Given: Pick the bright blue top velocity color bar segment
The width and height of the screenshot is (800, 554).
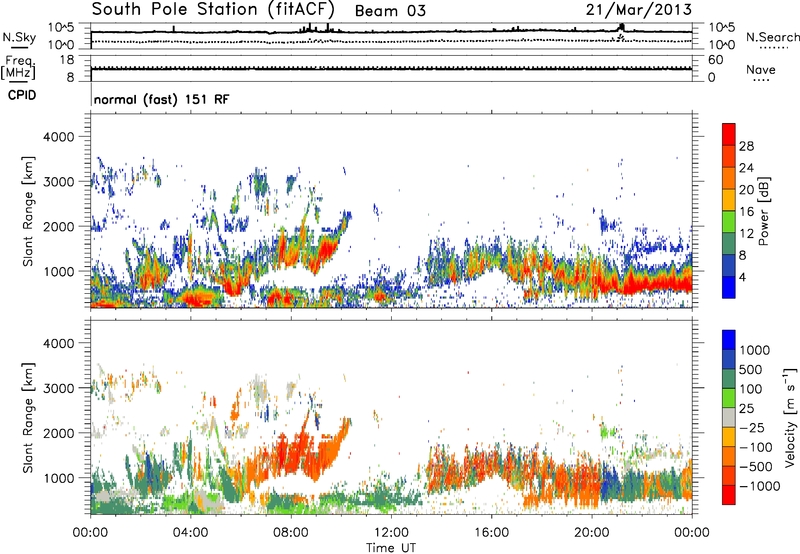Looking at the screenshot, I should pos(729,340).
